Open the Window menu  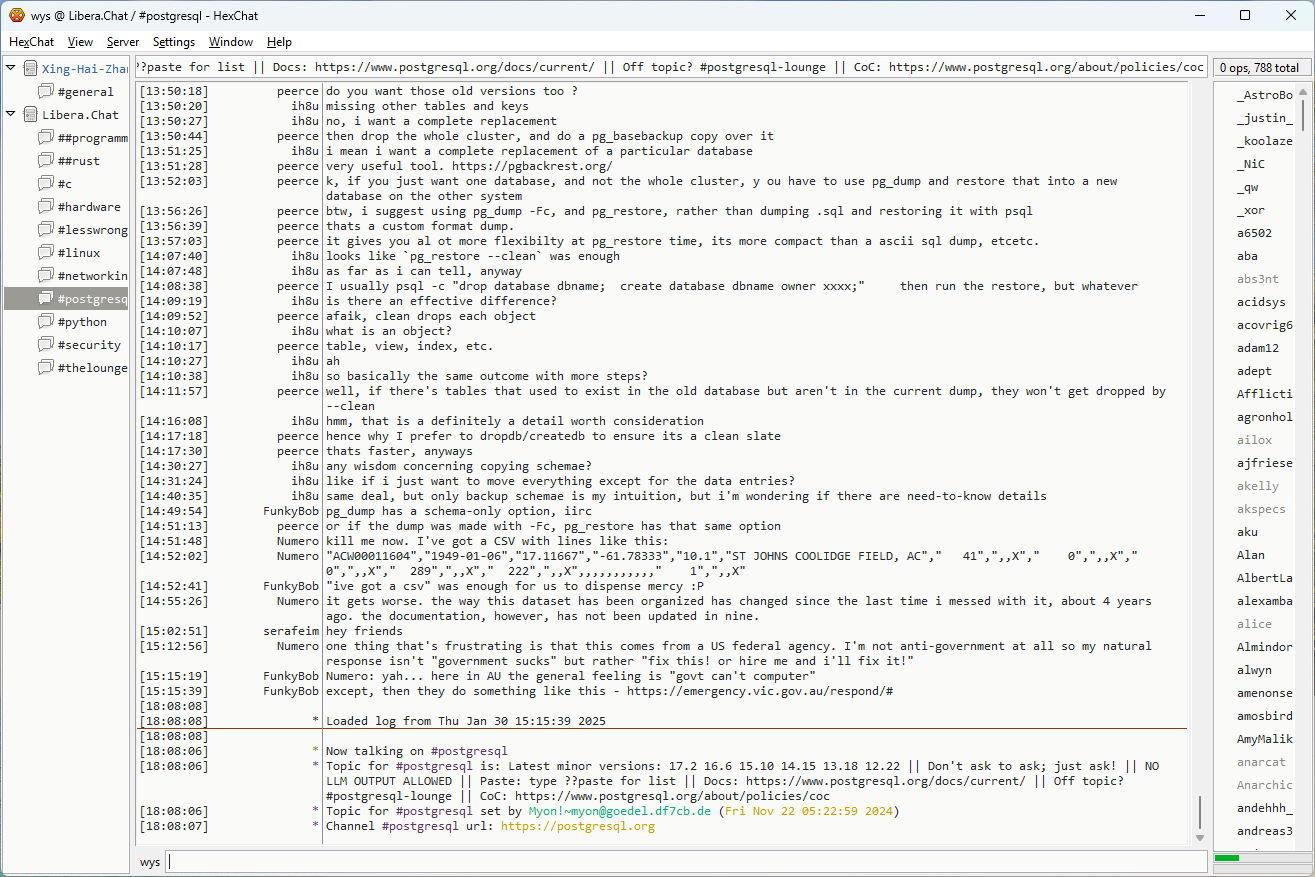(x=231, y=42)
